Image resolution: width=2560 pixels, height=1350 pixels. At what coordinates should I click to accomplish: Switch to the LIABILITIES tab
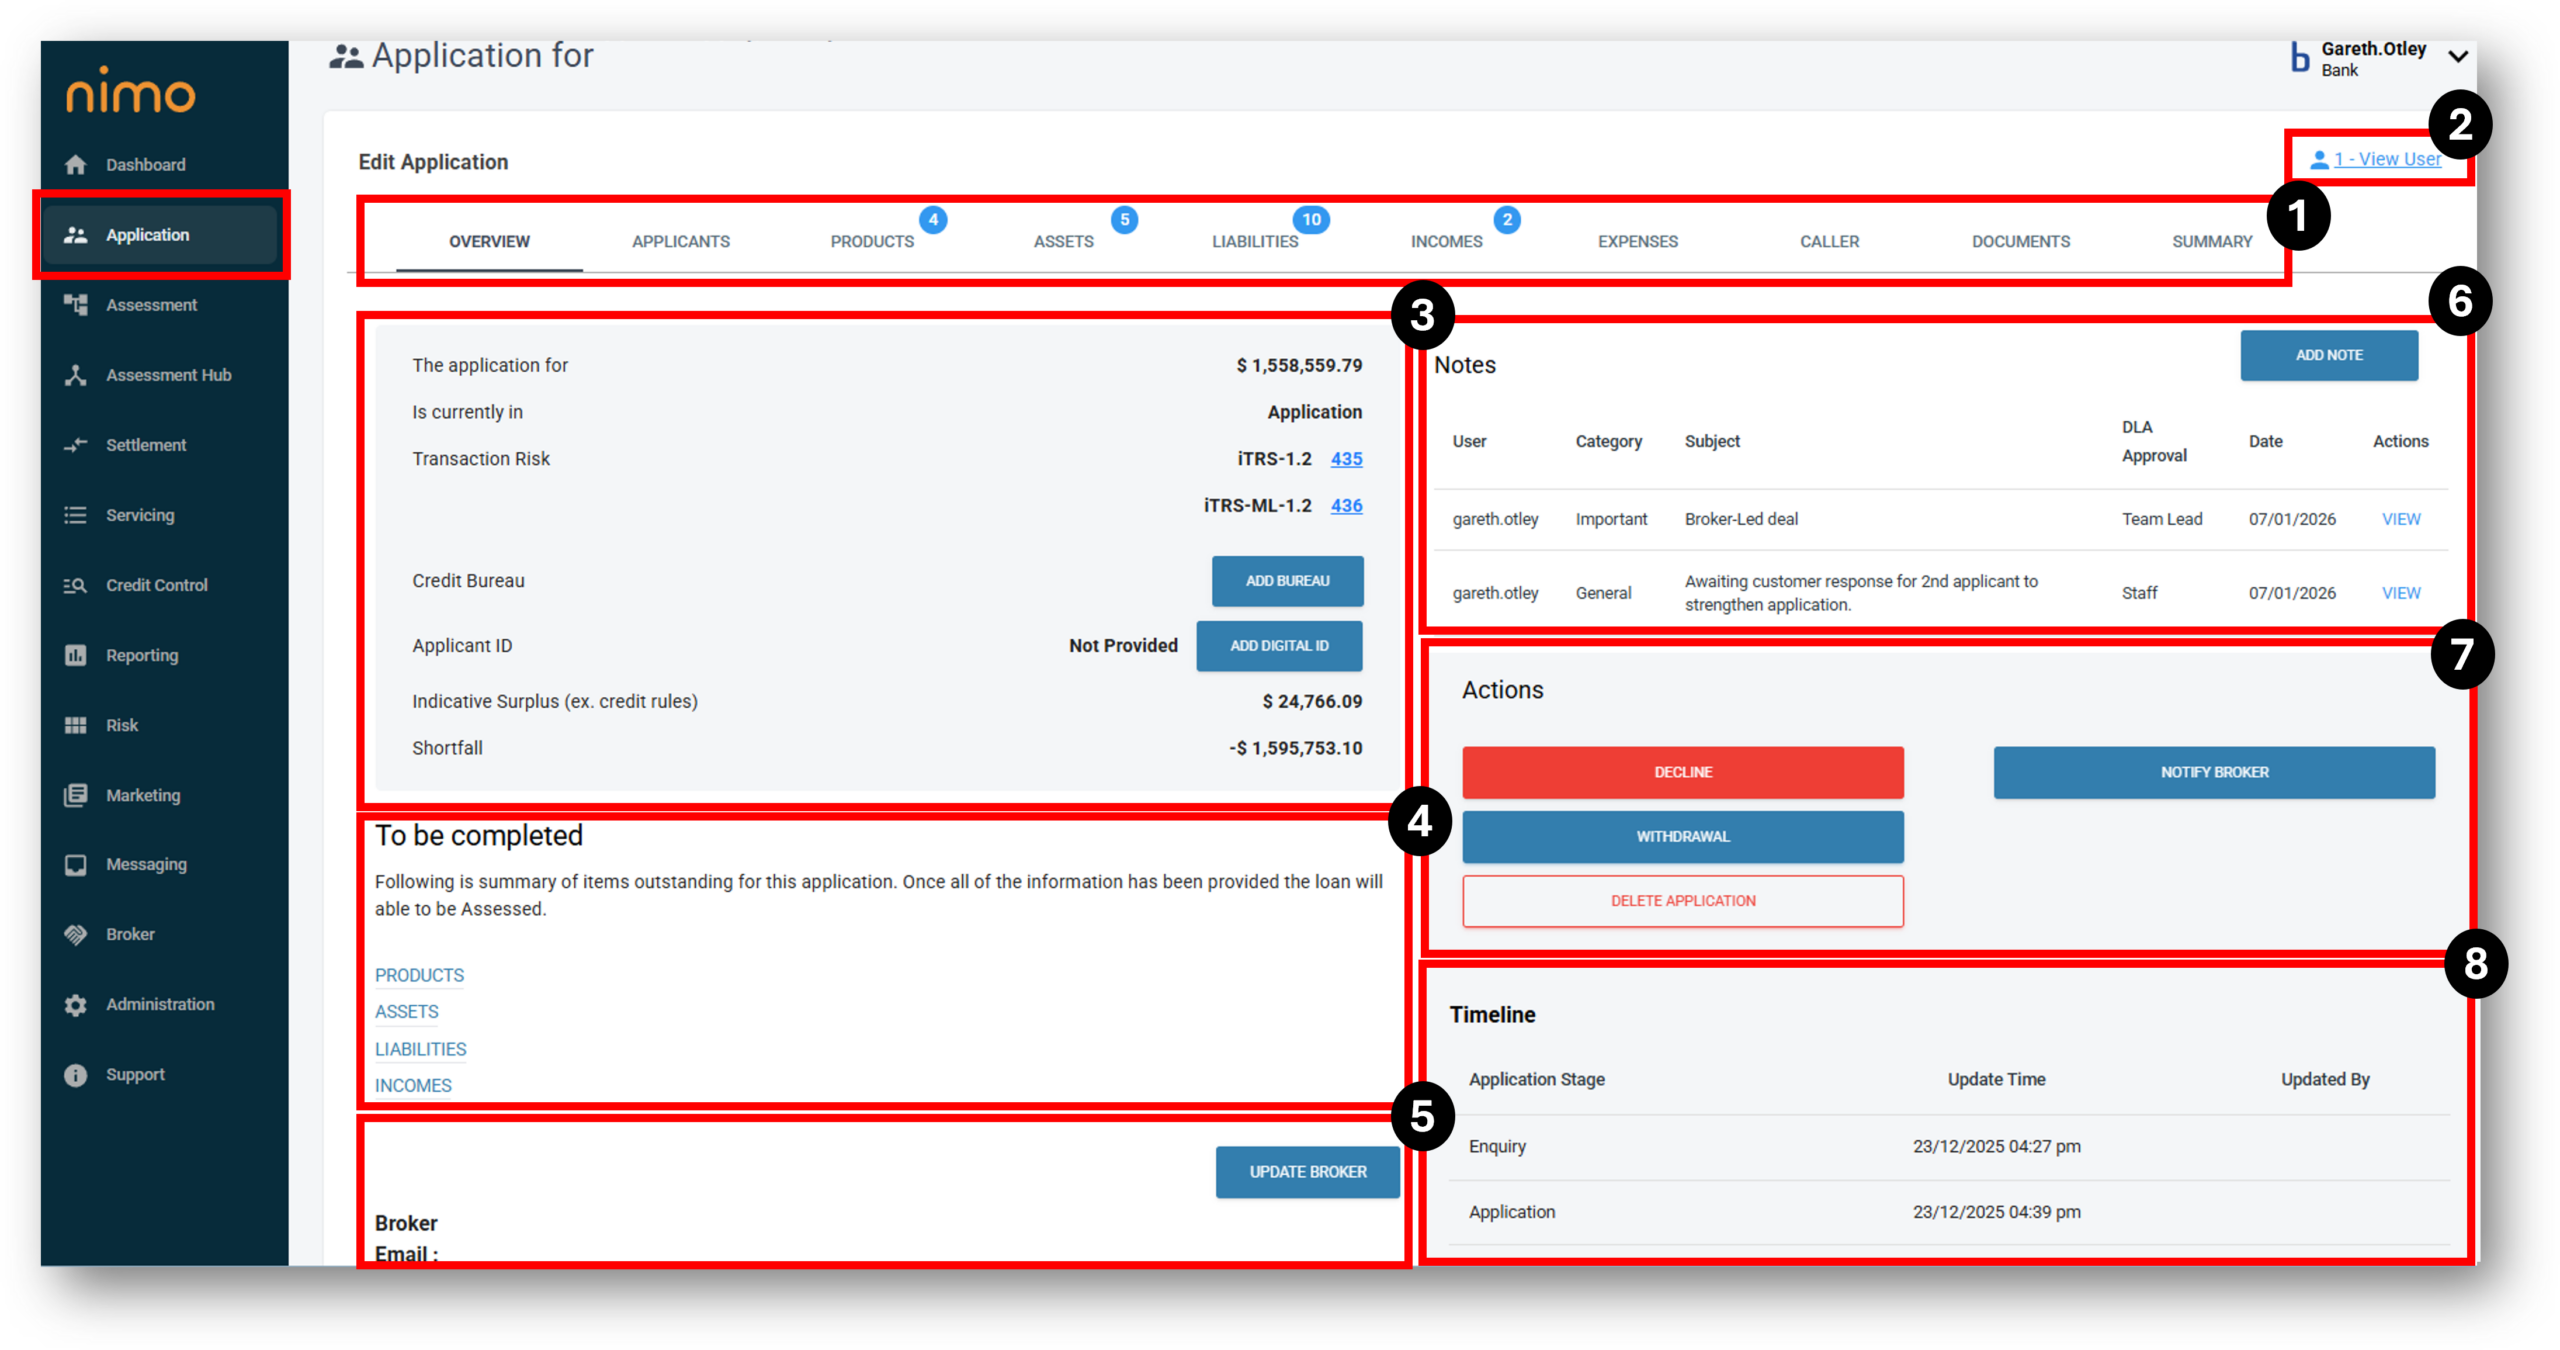coord(1255,242)
